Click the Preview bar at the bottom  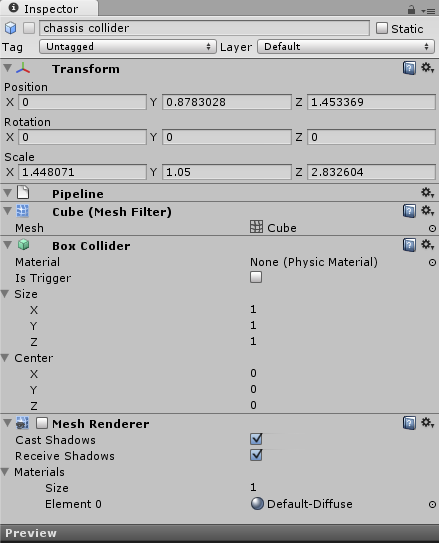pos(220,533)
